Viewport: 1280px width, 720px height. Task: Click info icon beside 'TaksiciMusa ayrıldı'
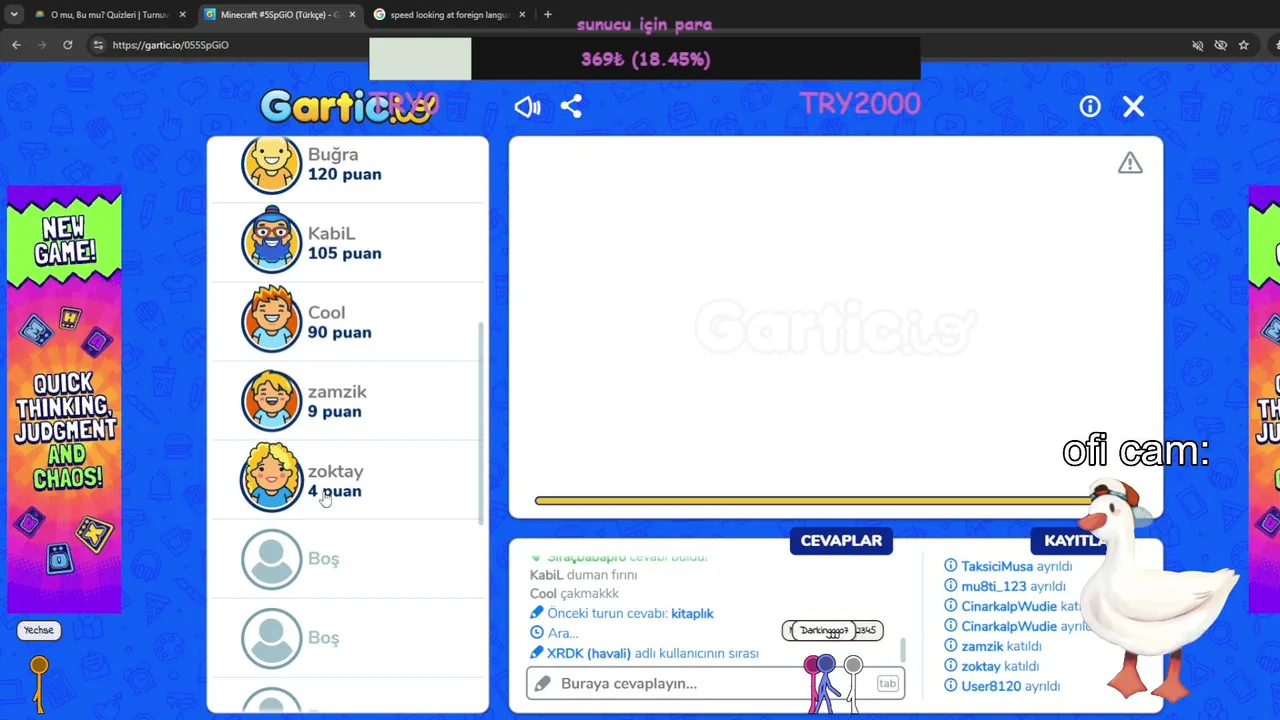pos(951,566)
